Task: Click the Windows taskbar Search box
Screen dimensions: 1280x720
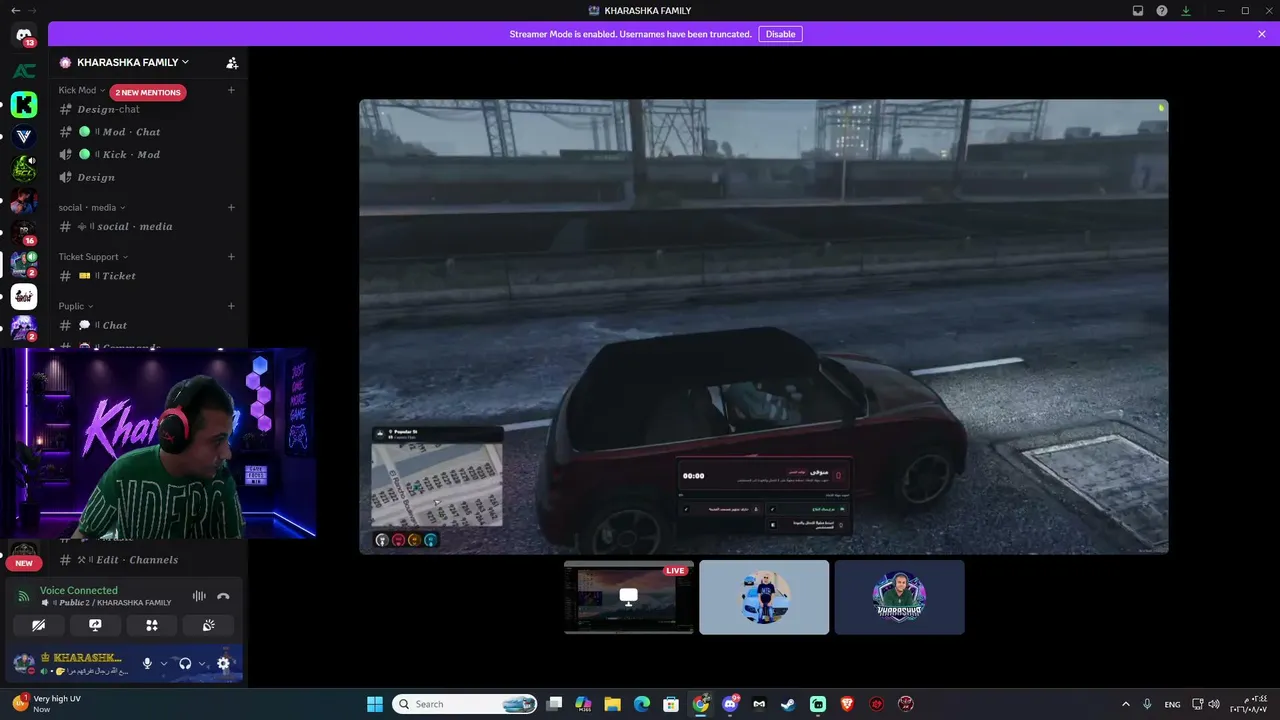Action: (466, 704)
